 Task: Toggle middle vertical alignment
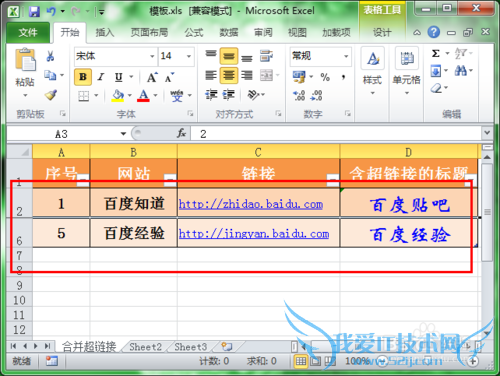point(229,56)
